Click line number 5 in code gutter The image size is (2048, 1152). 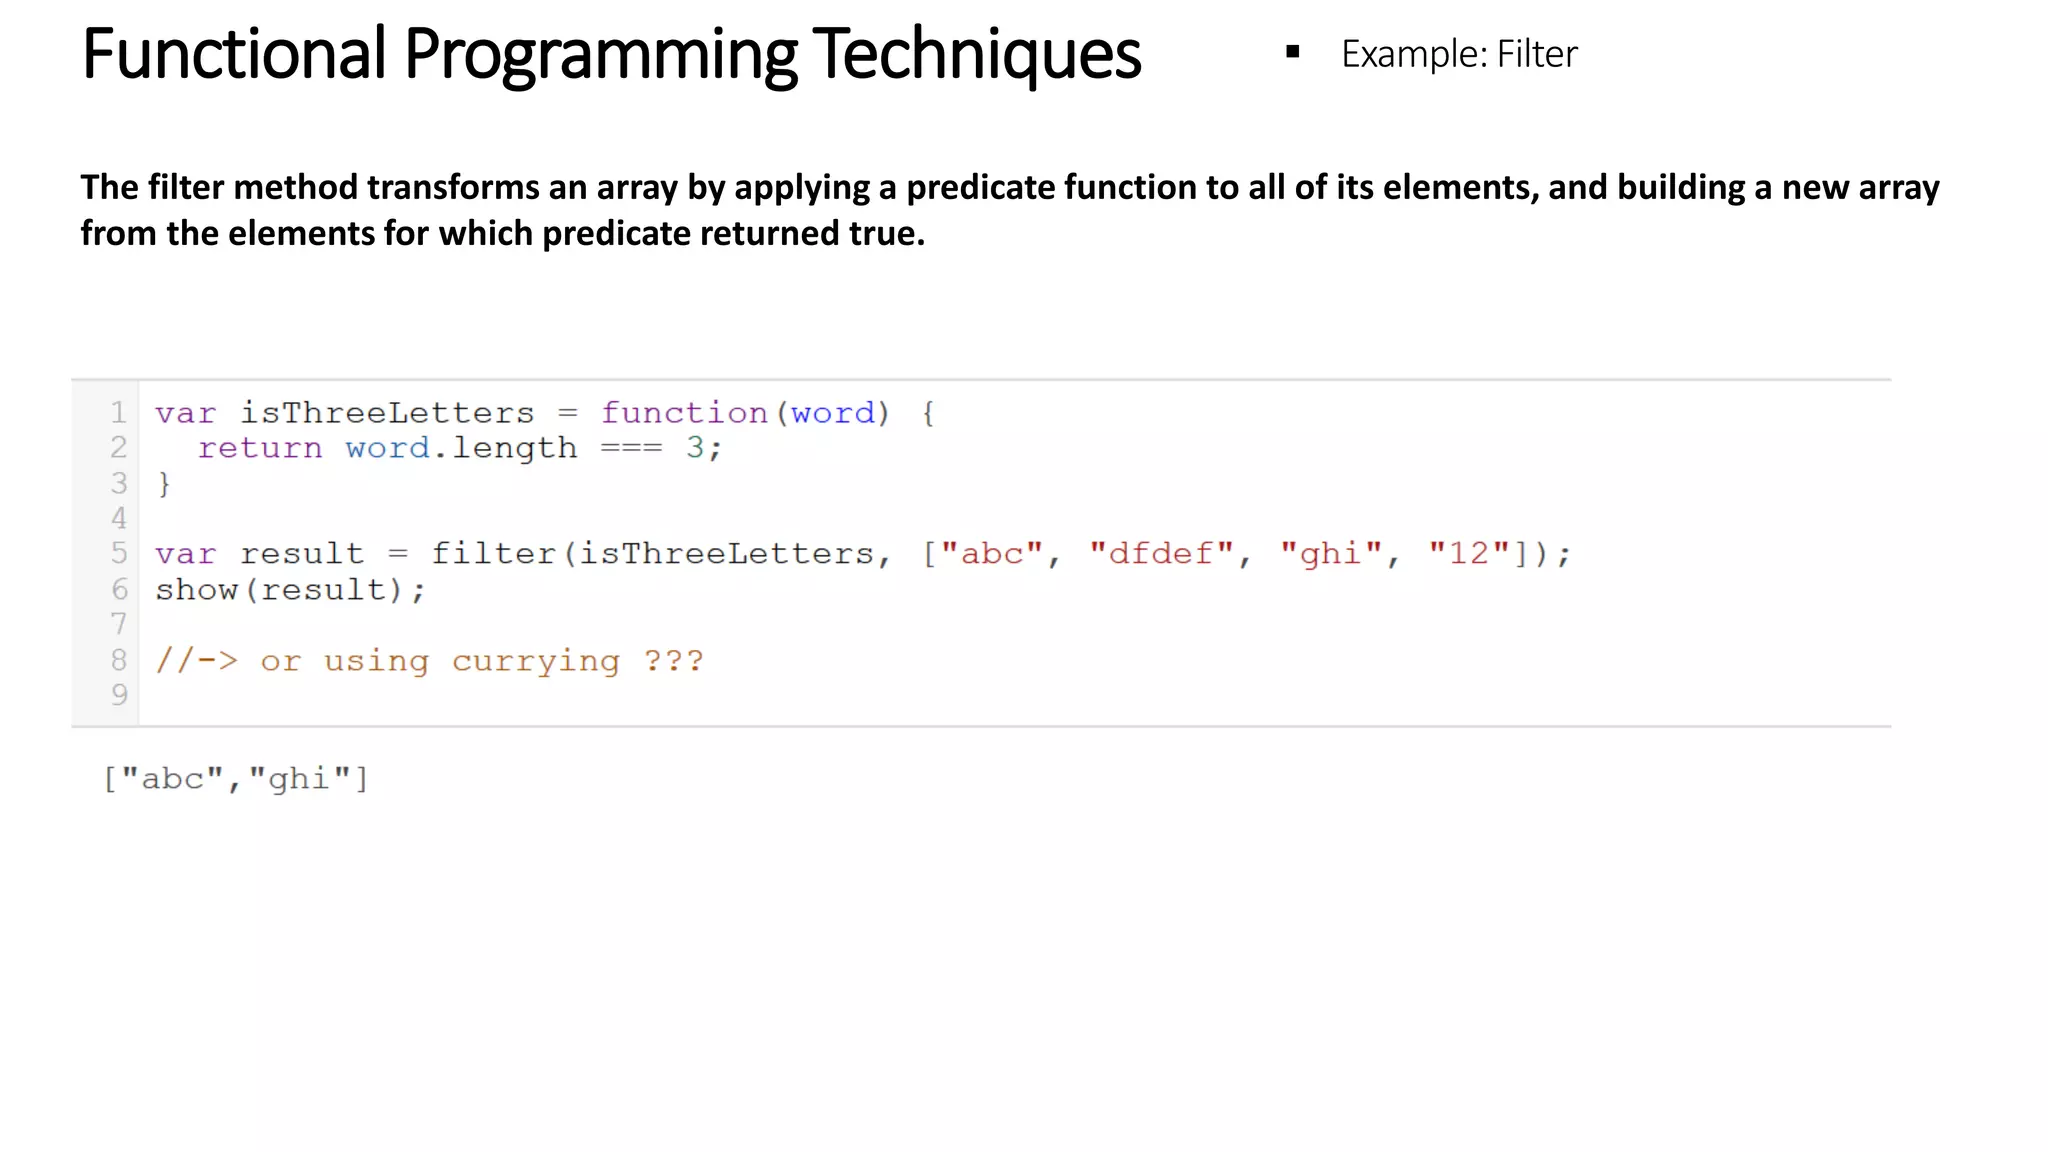point(119,553)
